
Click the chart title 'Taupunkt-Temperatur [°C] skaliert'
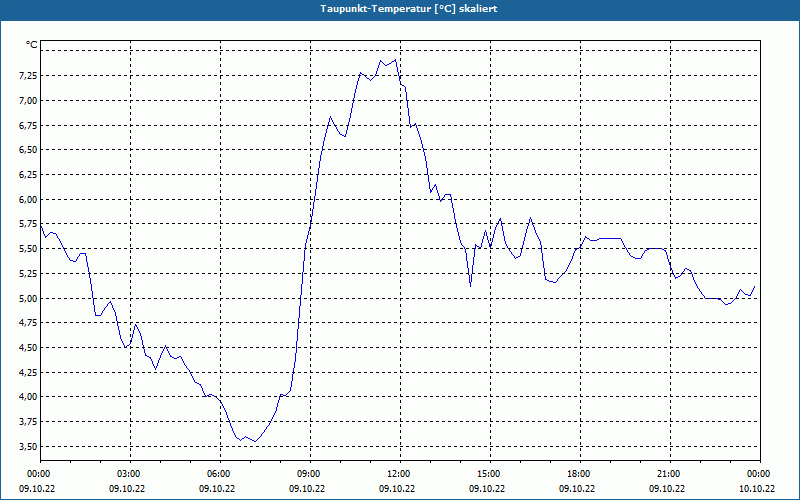click(409, 9)
